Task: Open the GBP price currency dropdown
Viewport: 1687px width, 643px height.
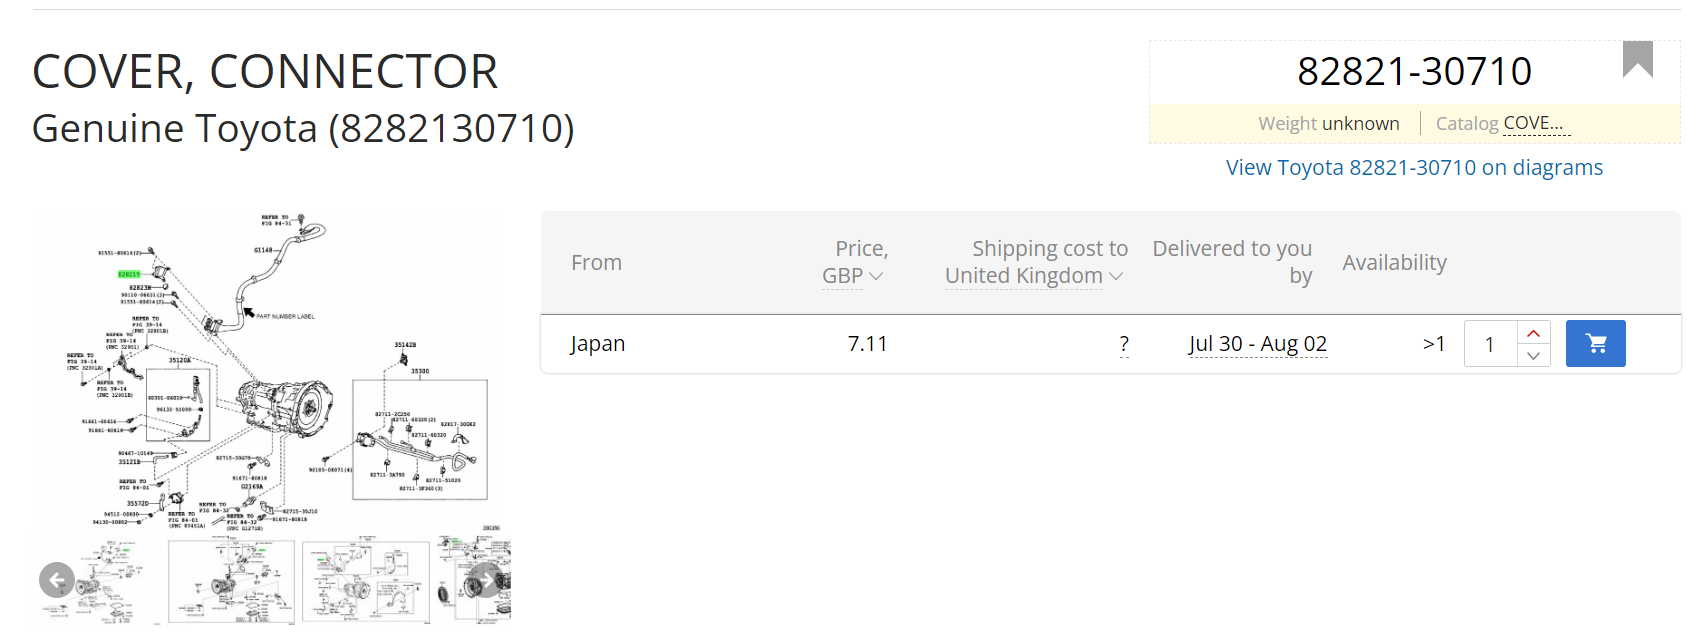Action: (x=852, y=276)
